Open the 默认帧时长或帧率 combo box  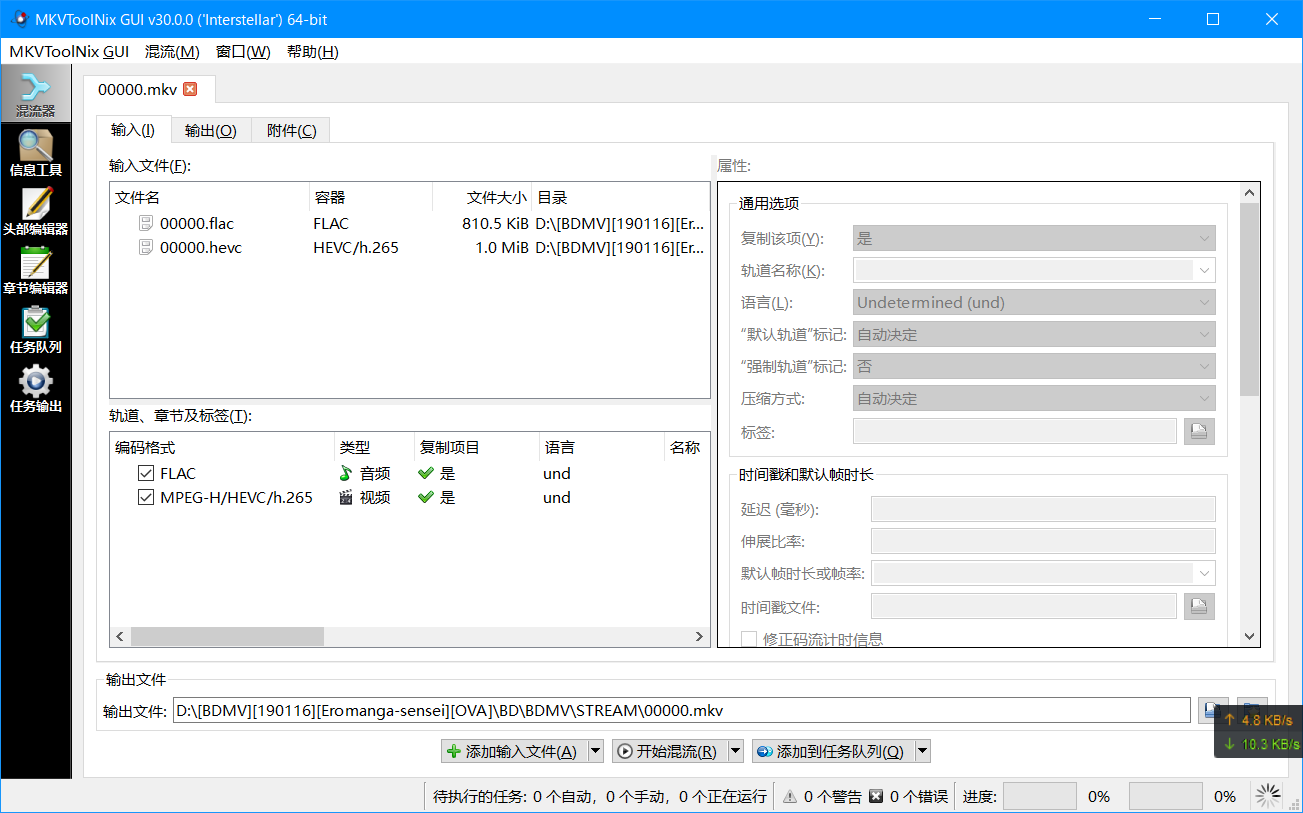click(x=1043, y=573)
